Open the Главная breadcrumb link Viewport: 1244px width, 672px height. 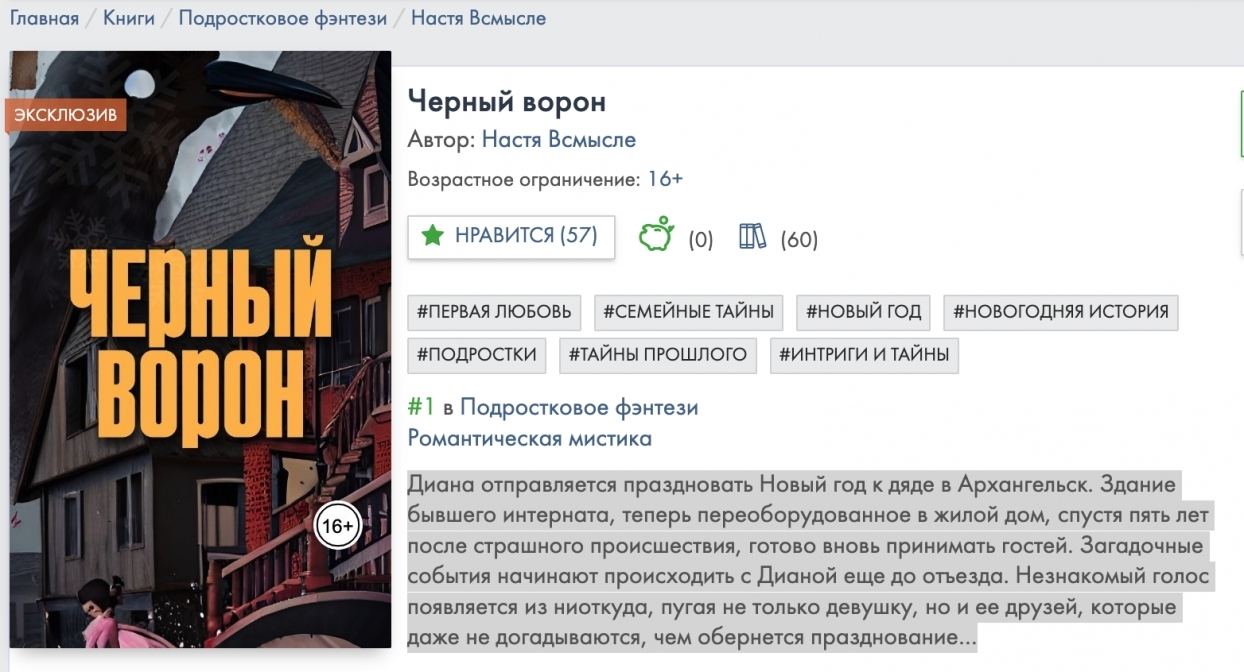pos(44,18)
